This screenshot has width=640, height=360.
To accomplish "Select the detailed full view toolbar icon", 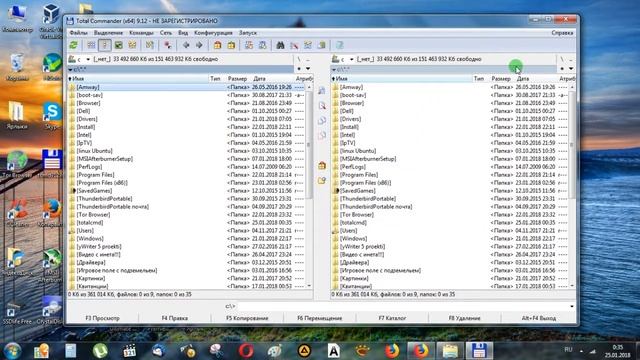I will click(104, 45).
